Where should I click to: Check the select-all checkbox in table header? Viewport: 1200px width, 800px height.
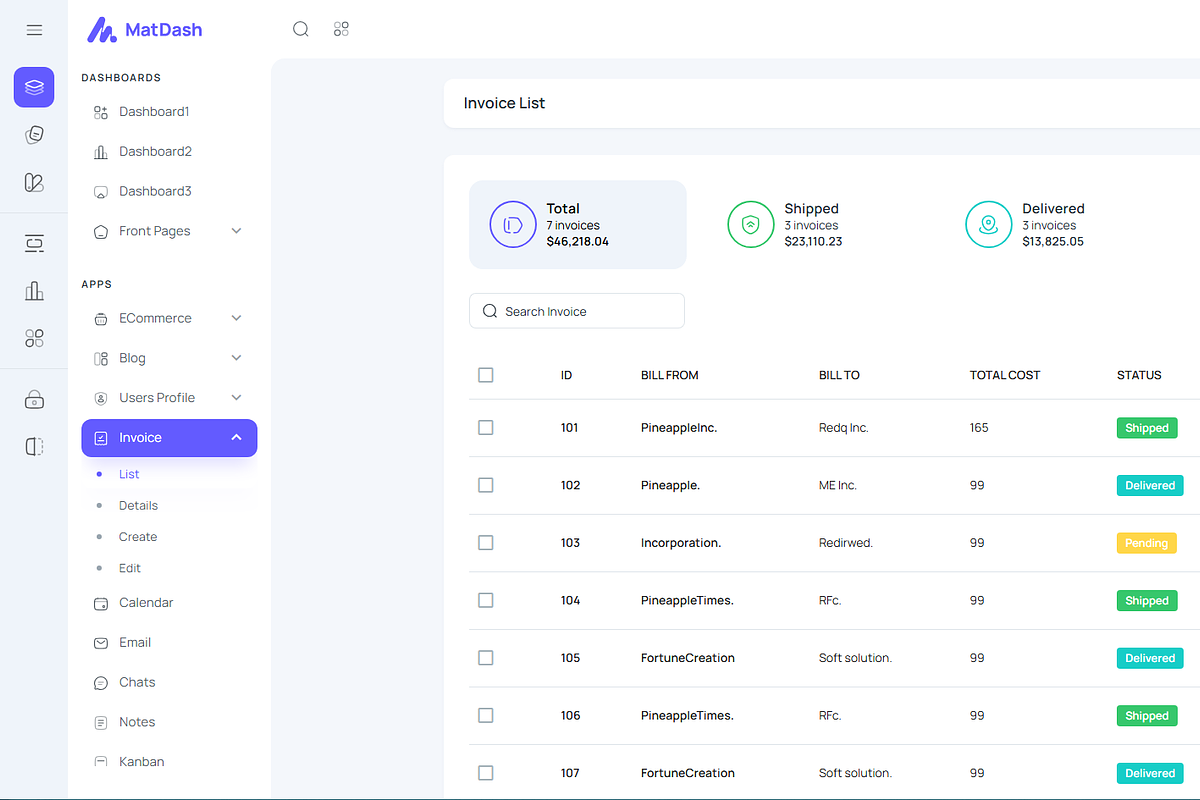tap(486, 375)
